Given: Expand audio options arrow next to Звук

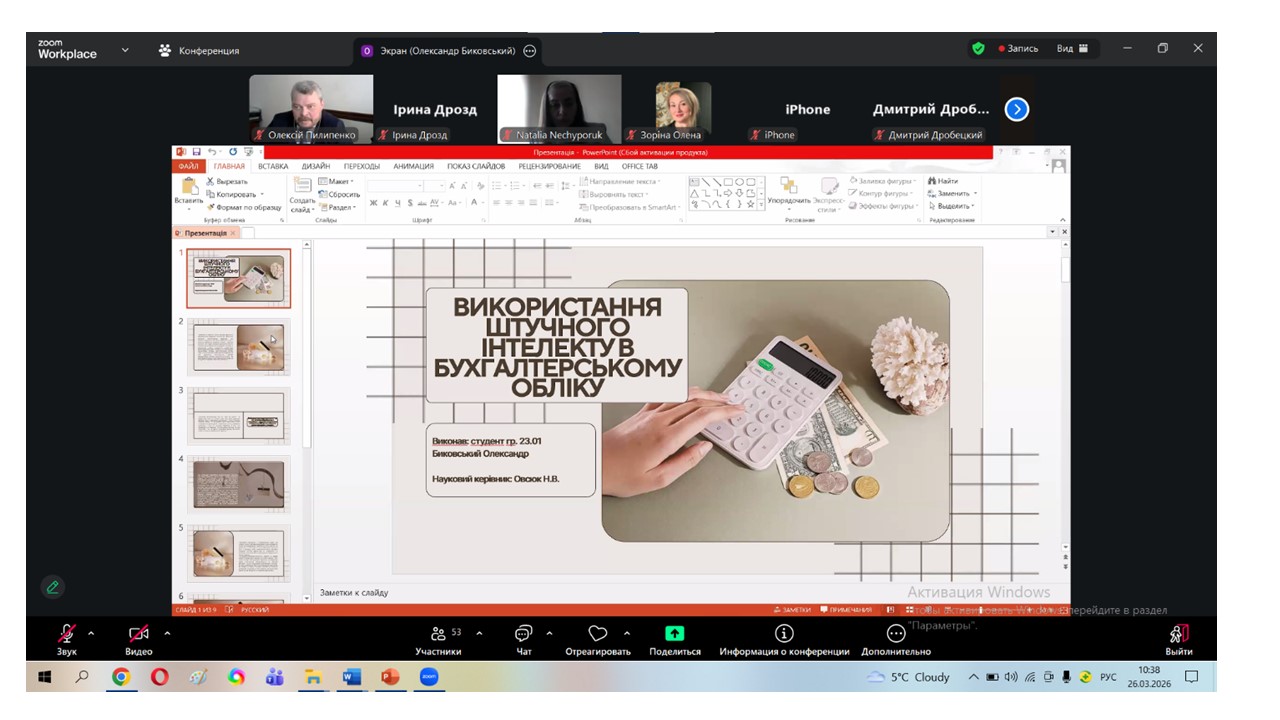Looking at the screenshot, I should (91, 633).
